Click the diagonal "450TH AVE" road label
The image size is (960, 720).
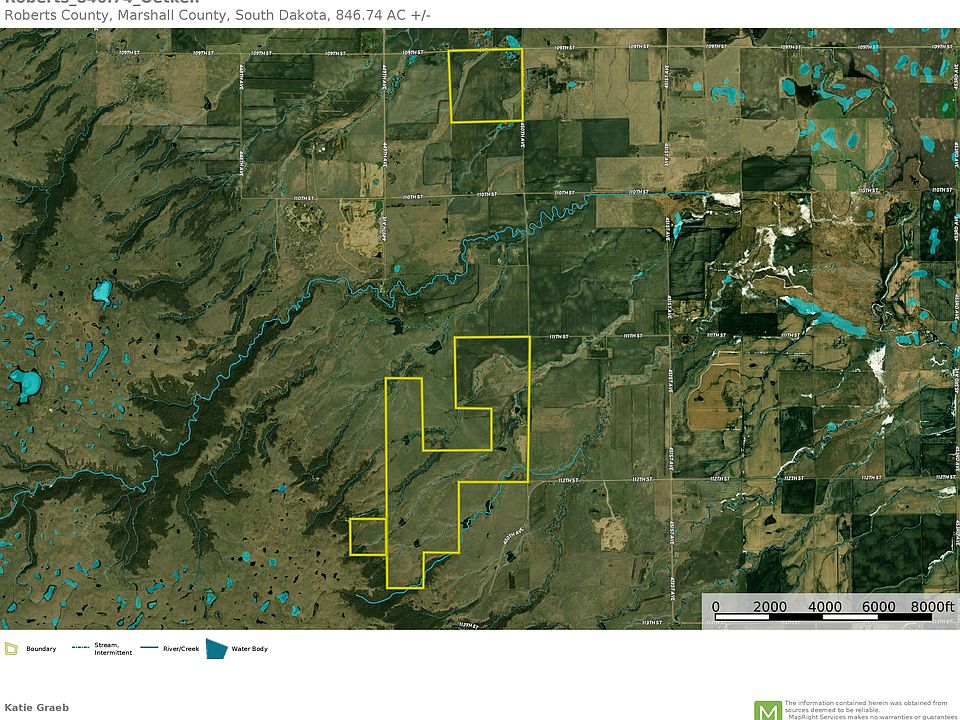point(514,537)
